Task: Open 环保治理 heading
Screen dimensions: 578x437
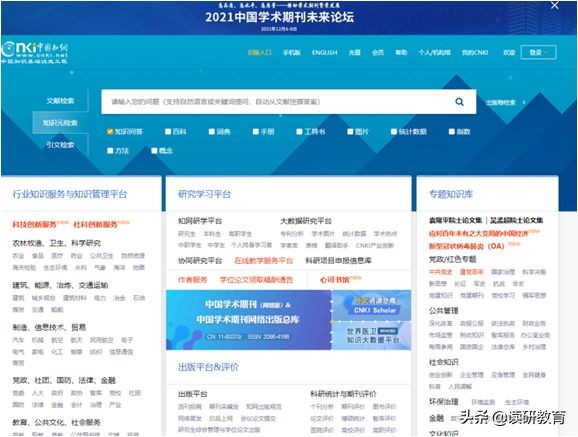Action: coord(443,401)
